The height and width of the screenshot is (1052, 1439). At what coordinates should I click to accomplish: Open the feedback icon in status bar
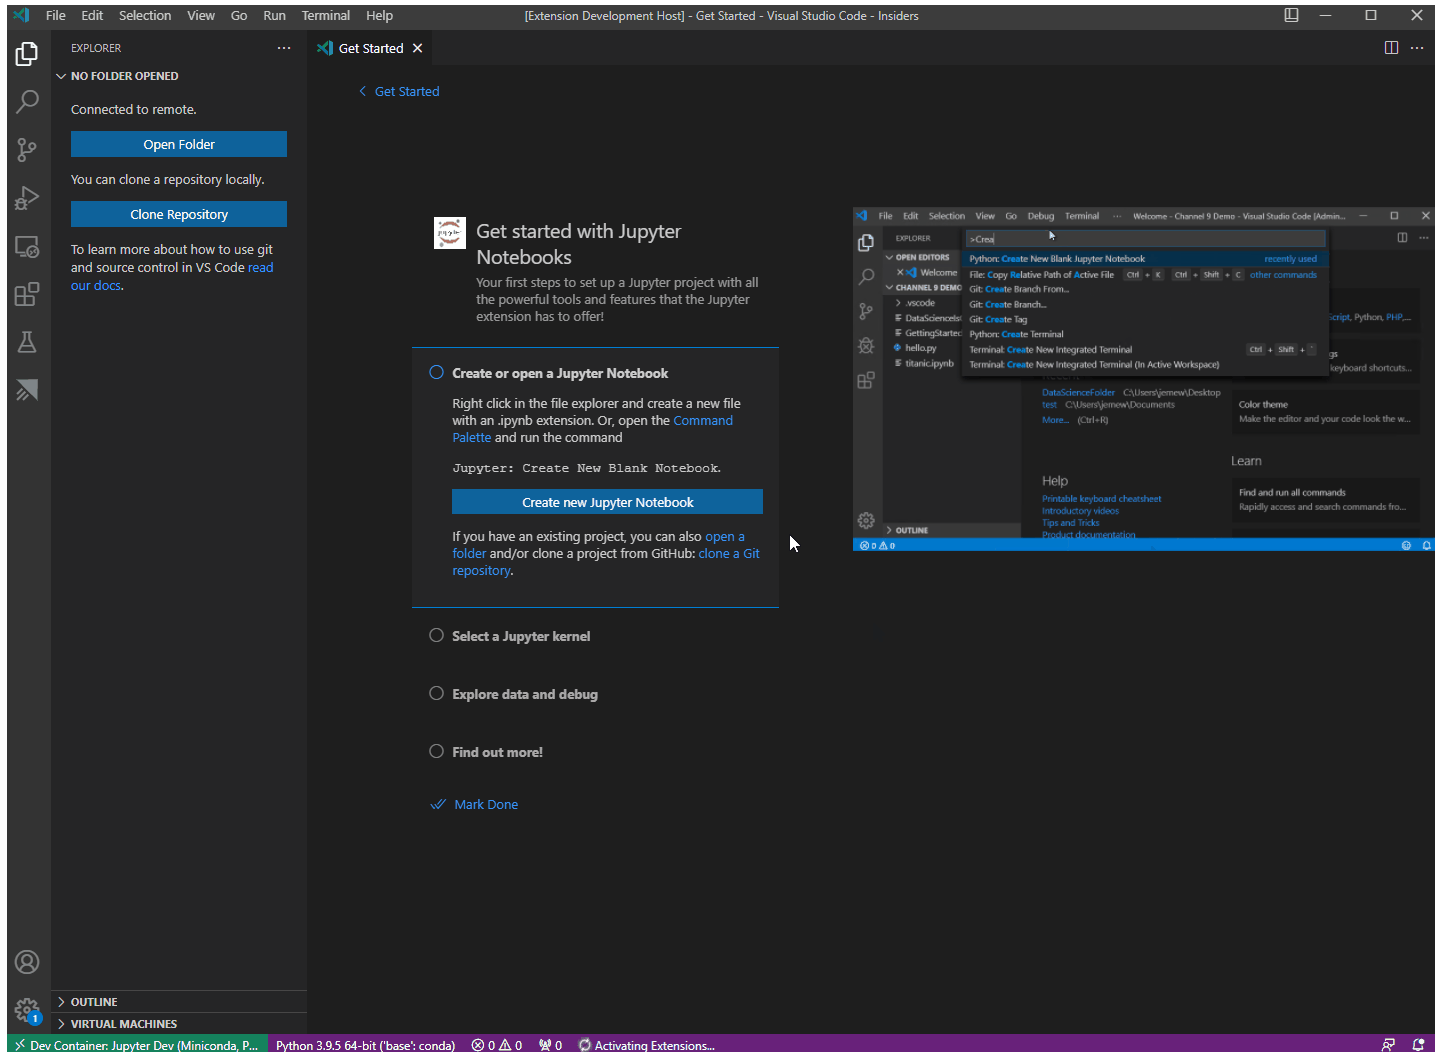coord(1388,1045)
